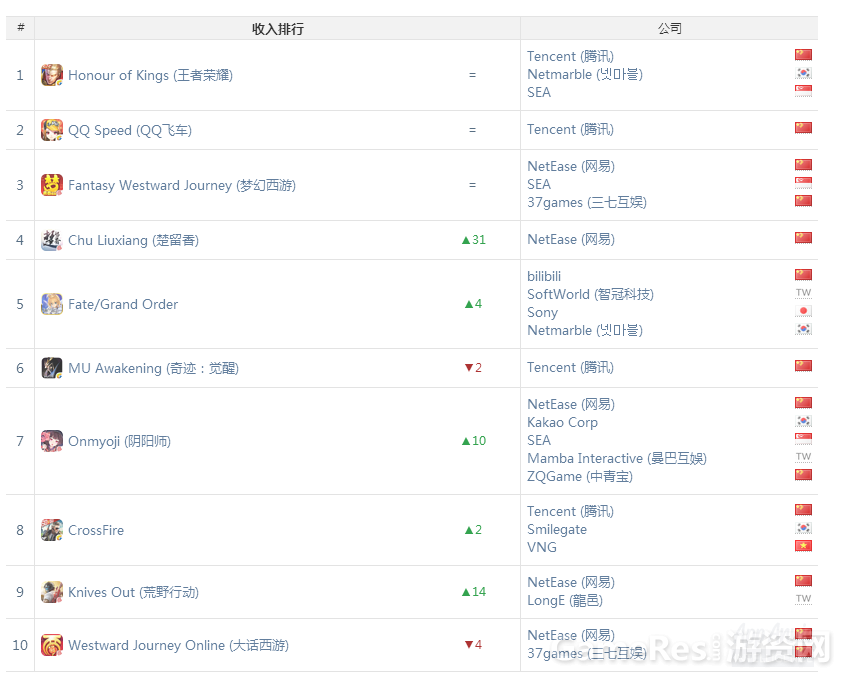
Task: Open Kakao Corp company link
Action: pos(562,423)
